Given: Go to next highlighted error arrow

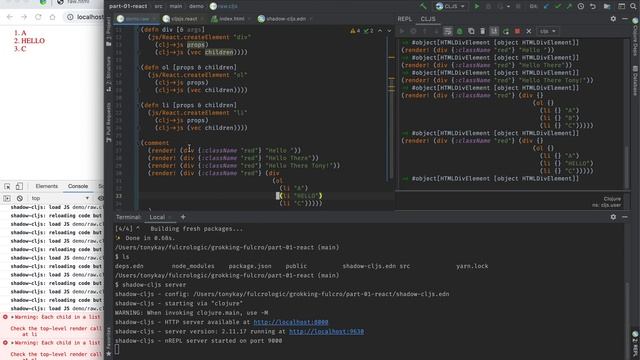Looking at the screenshot, I should pos(389,31).
